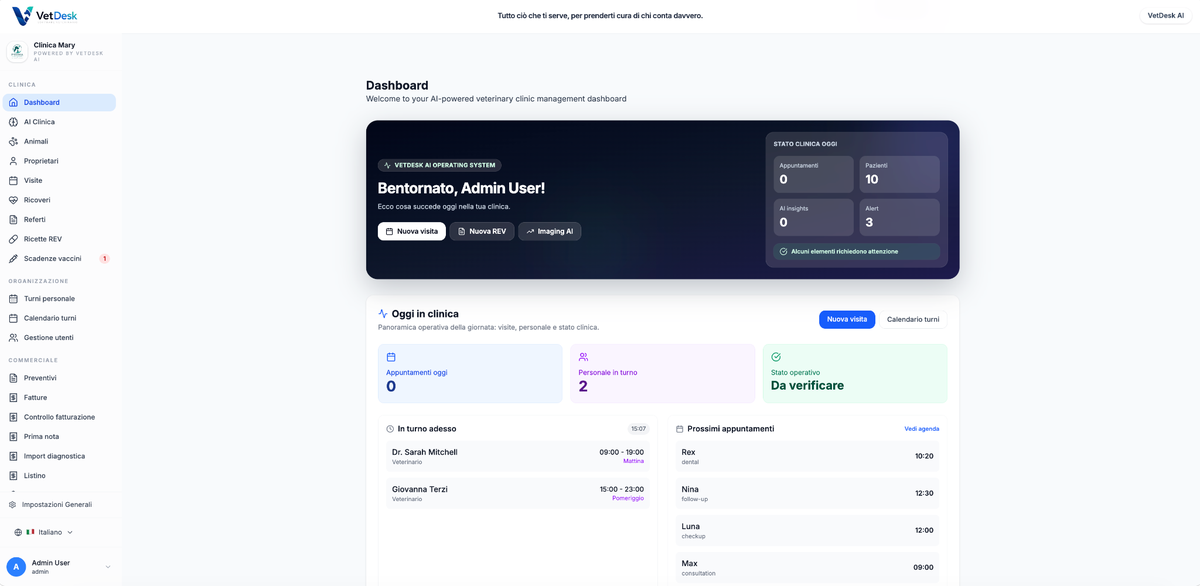Click the calendar icon in the Appuntamenti oggi card
Image resolution: width=1200 pixels, height=586 pixels.
coord(391,357)
